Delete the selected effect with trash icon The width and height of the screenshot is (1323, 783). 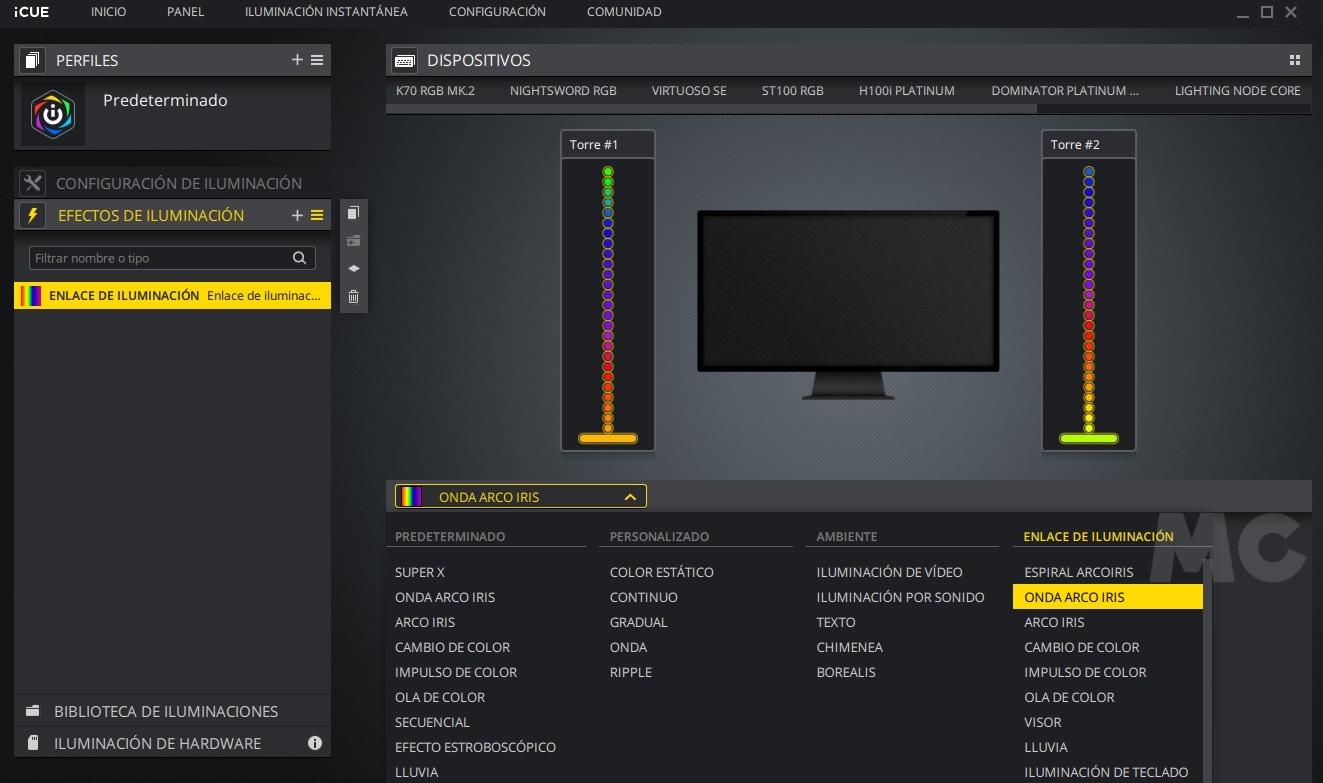click(x=353, y=297)
